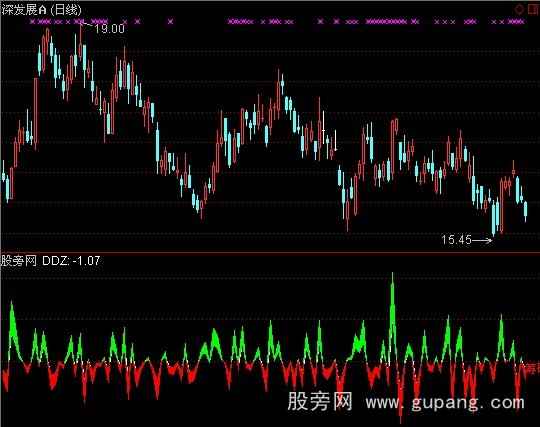Click the tallest green DDZ spike
This screenshot has width=540, height=427.
pos(393,317)
